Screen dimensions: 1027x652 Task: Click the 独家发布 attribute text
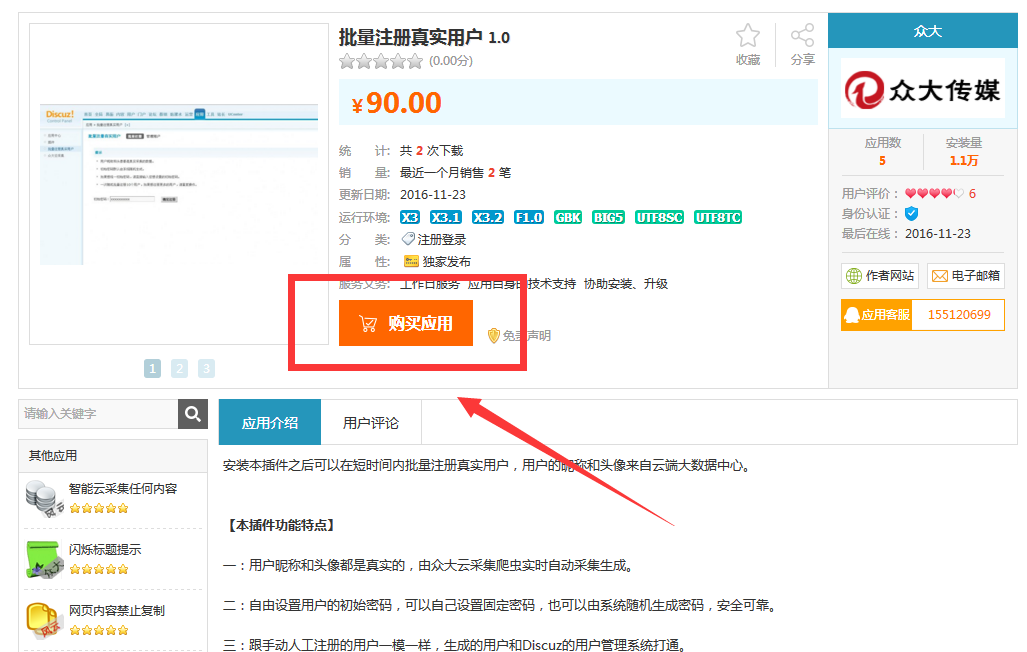pos(447,261)
